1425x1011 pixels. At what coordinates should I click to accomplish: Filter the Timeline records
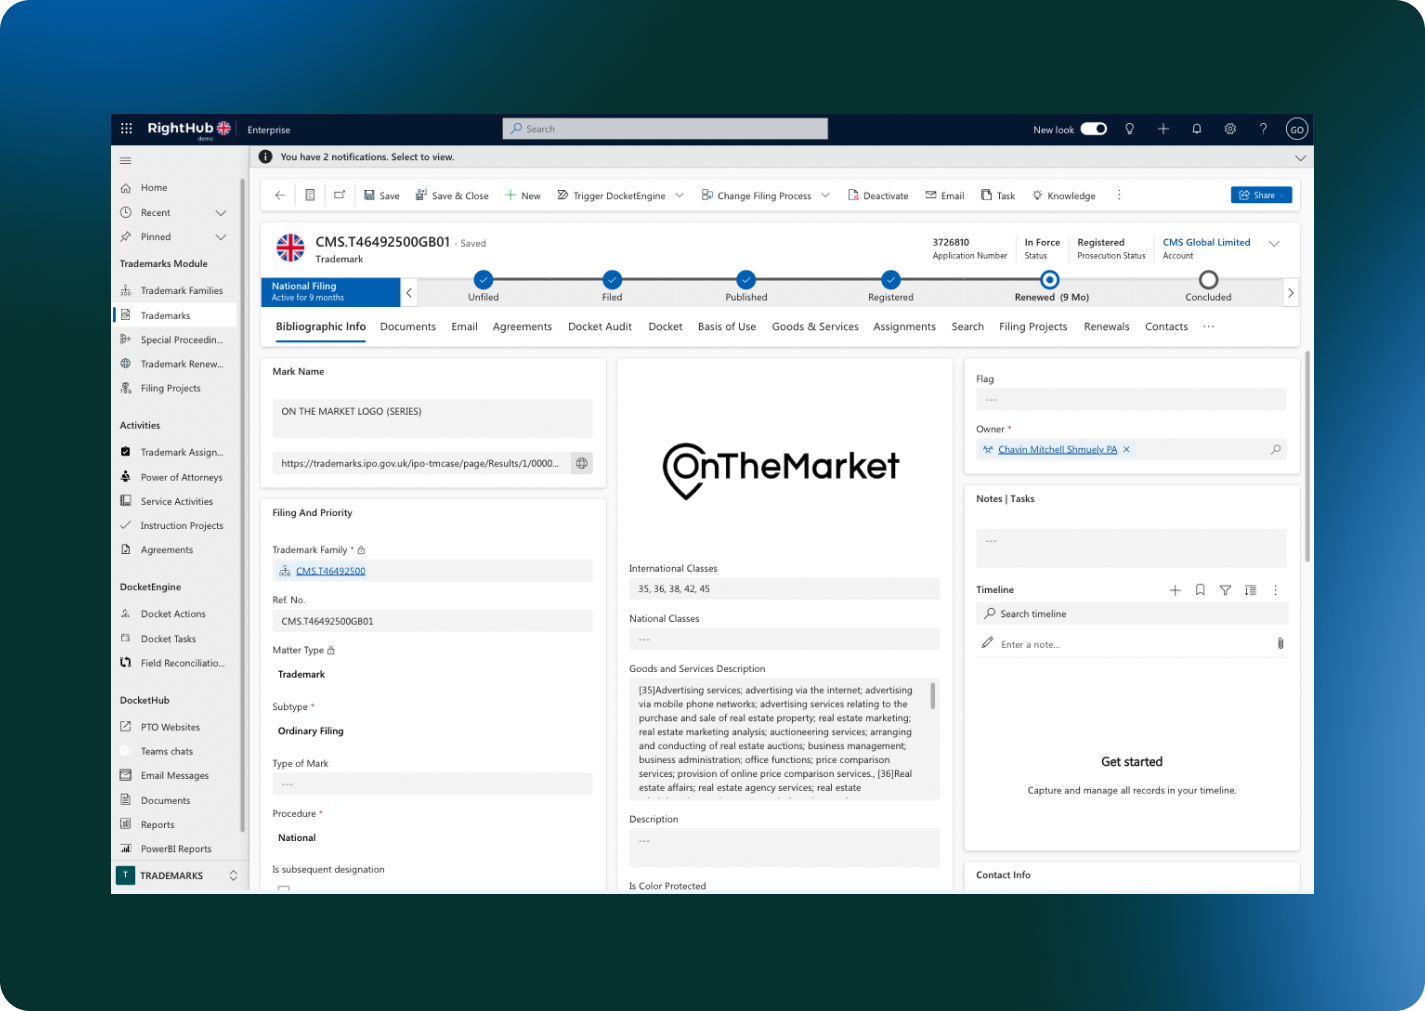pos(1225,590)
